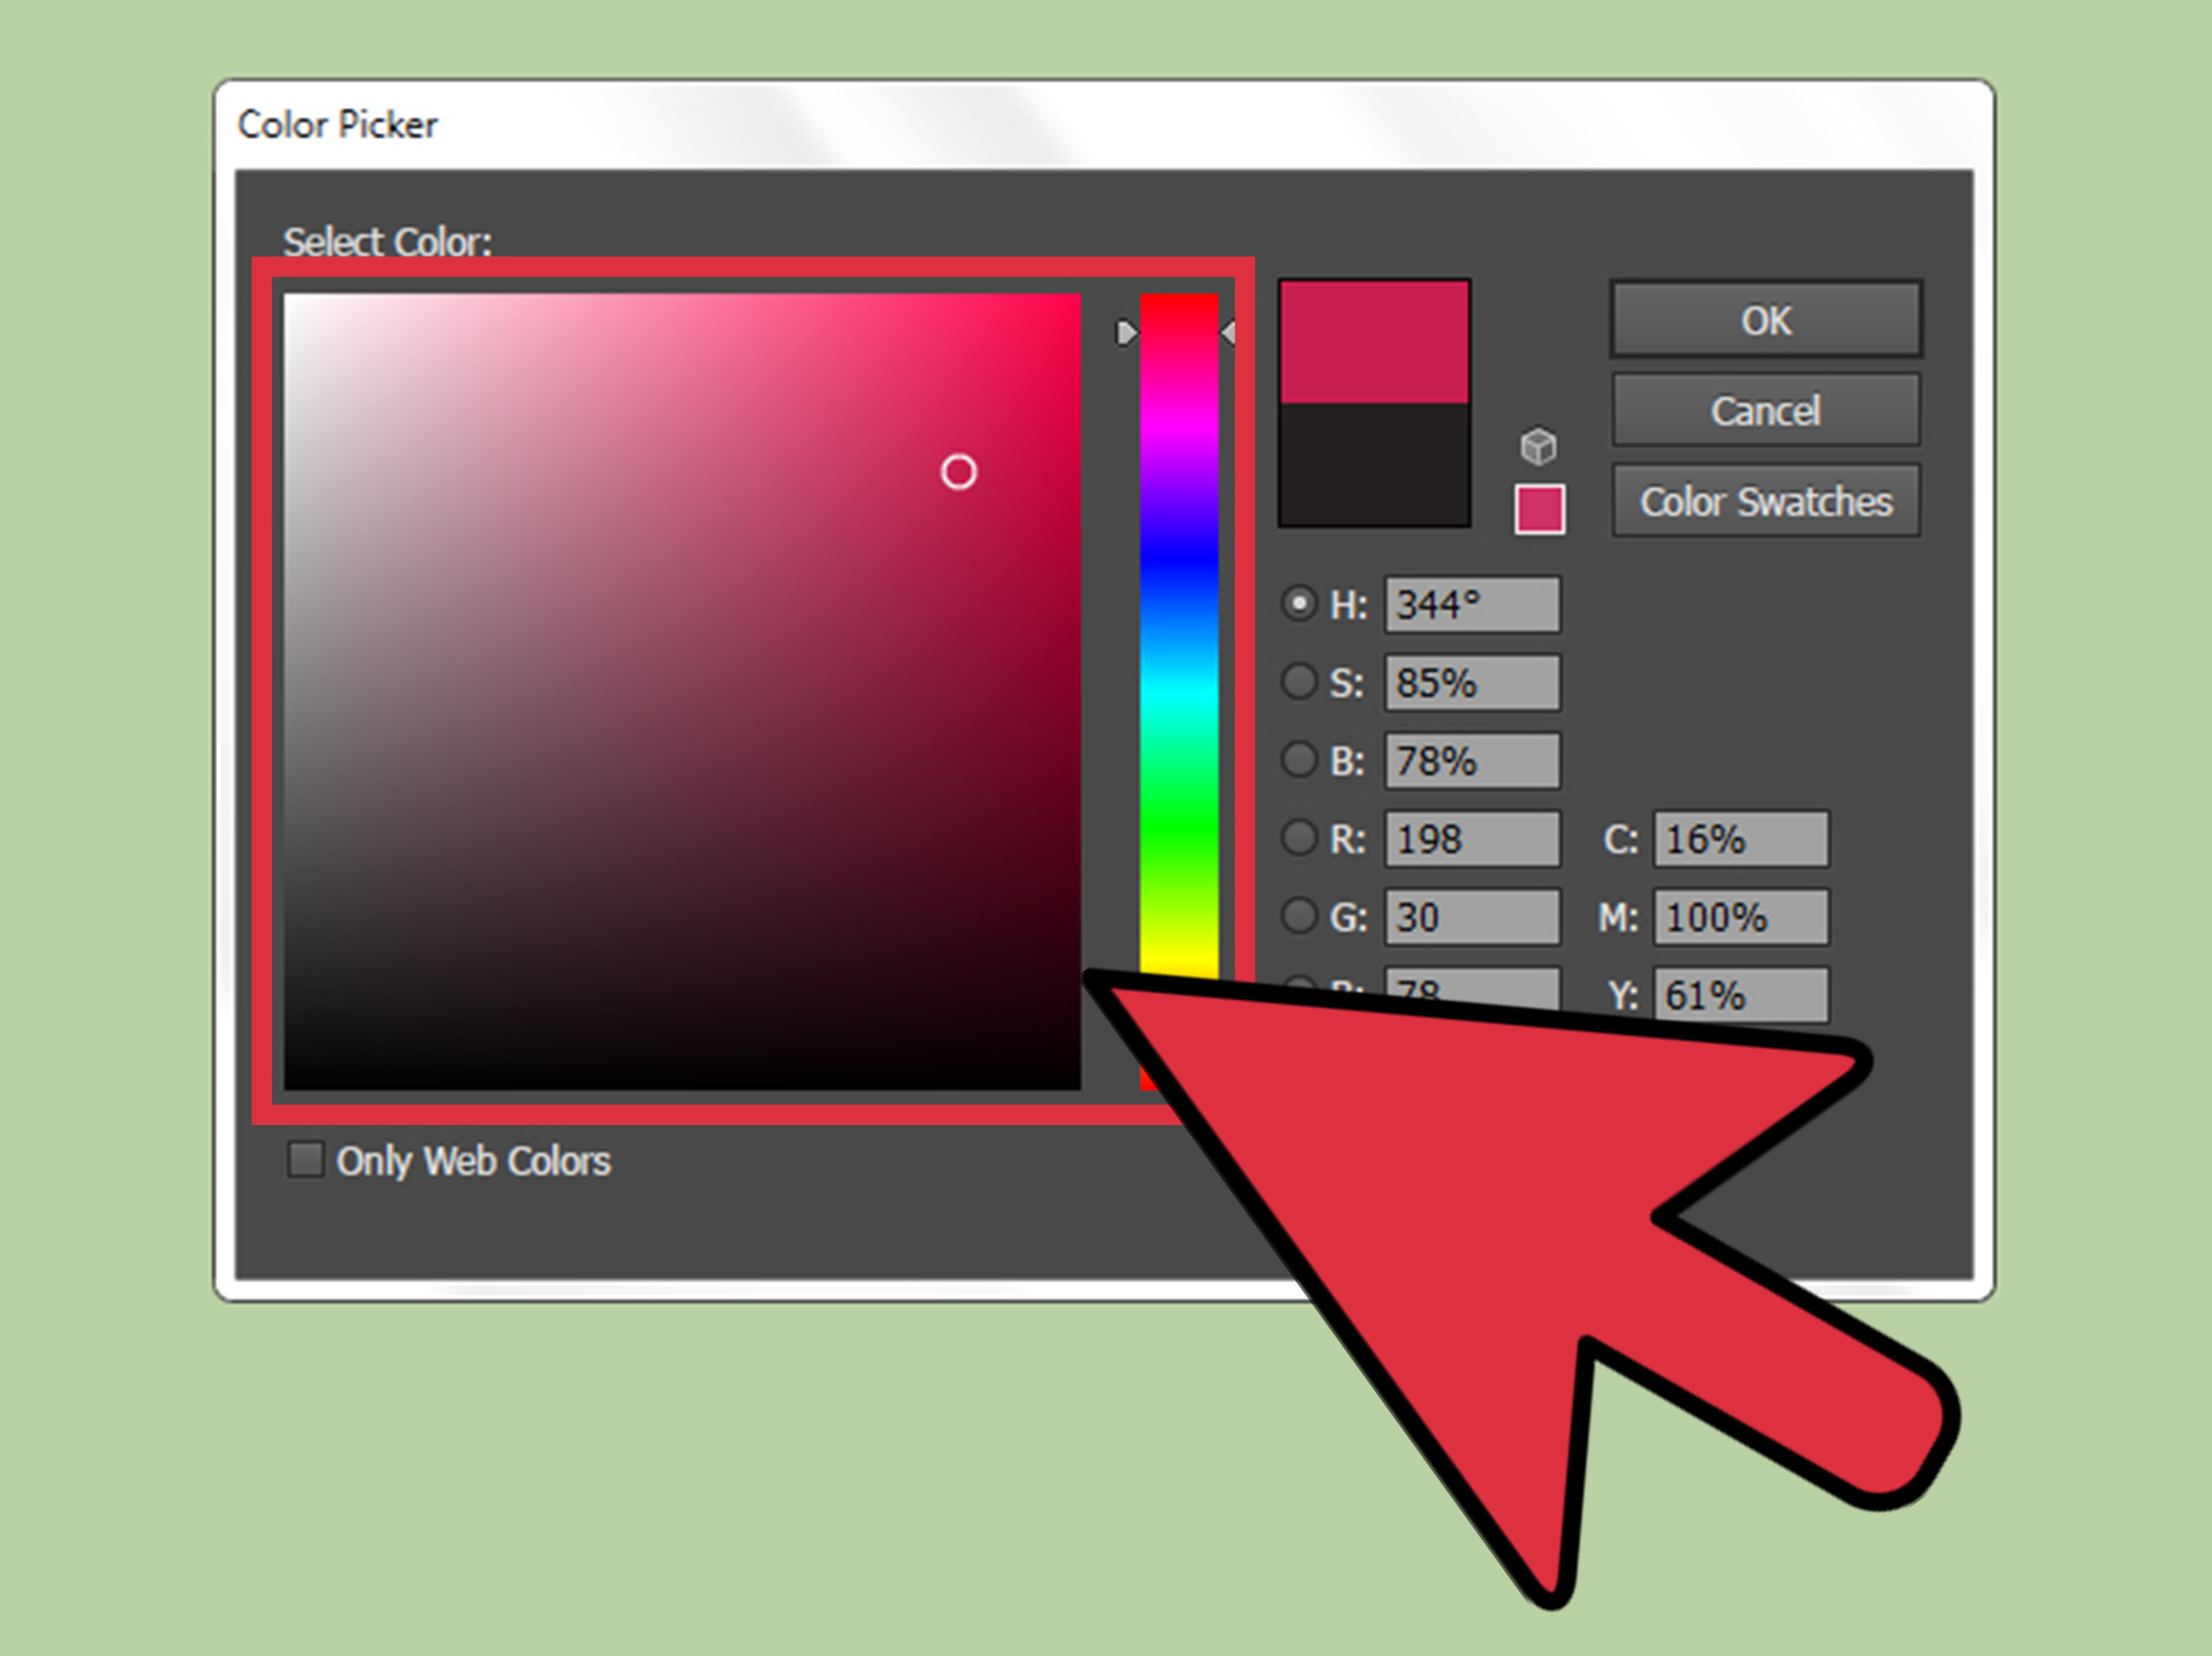2212x1656 pixels.
Task: Enable the Only Web Colors checkbox
Action: (305, 1160)
